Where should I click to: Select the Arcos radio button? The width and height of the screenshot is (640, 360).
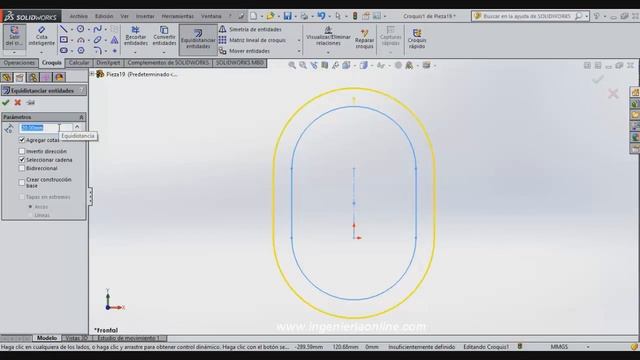point(30,207)
